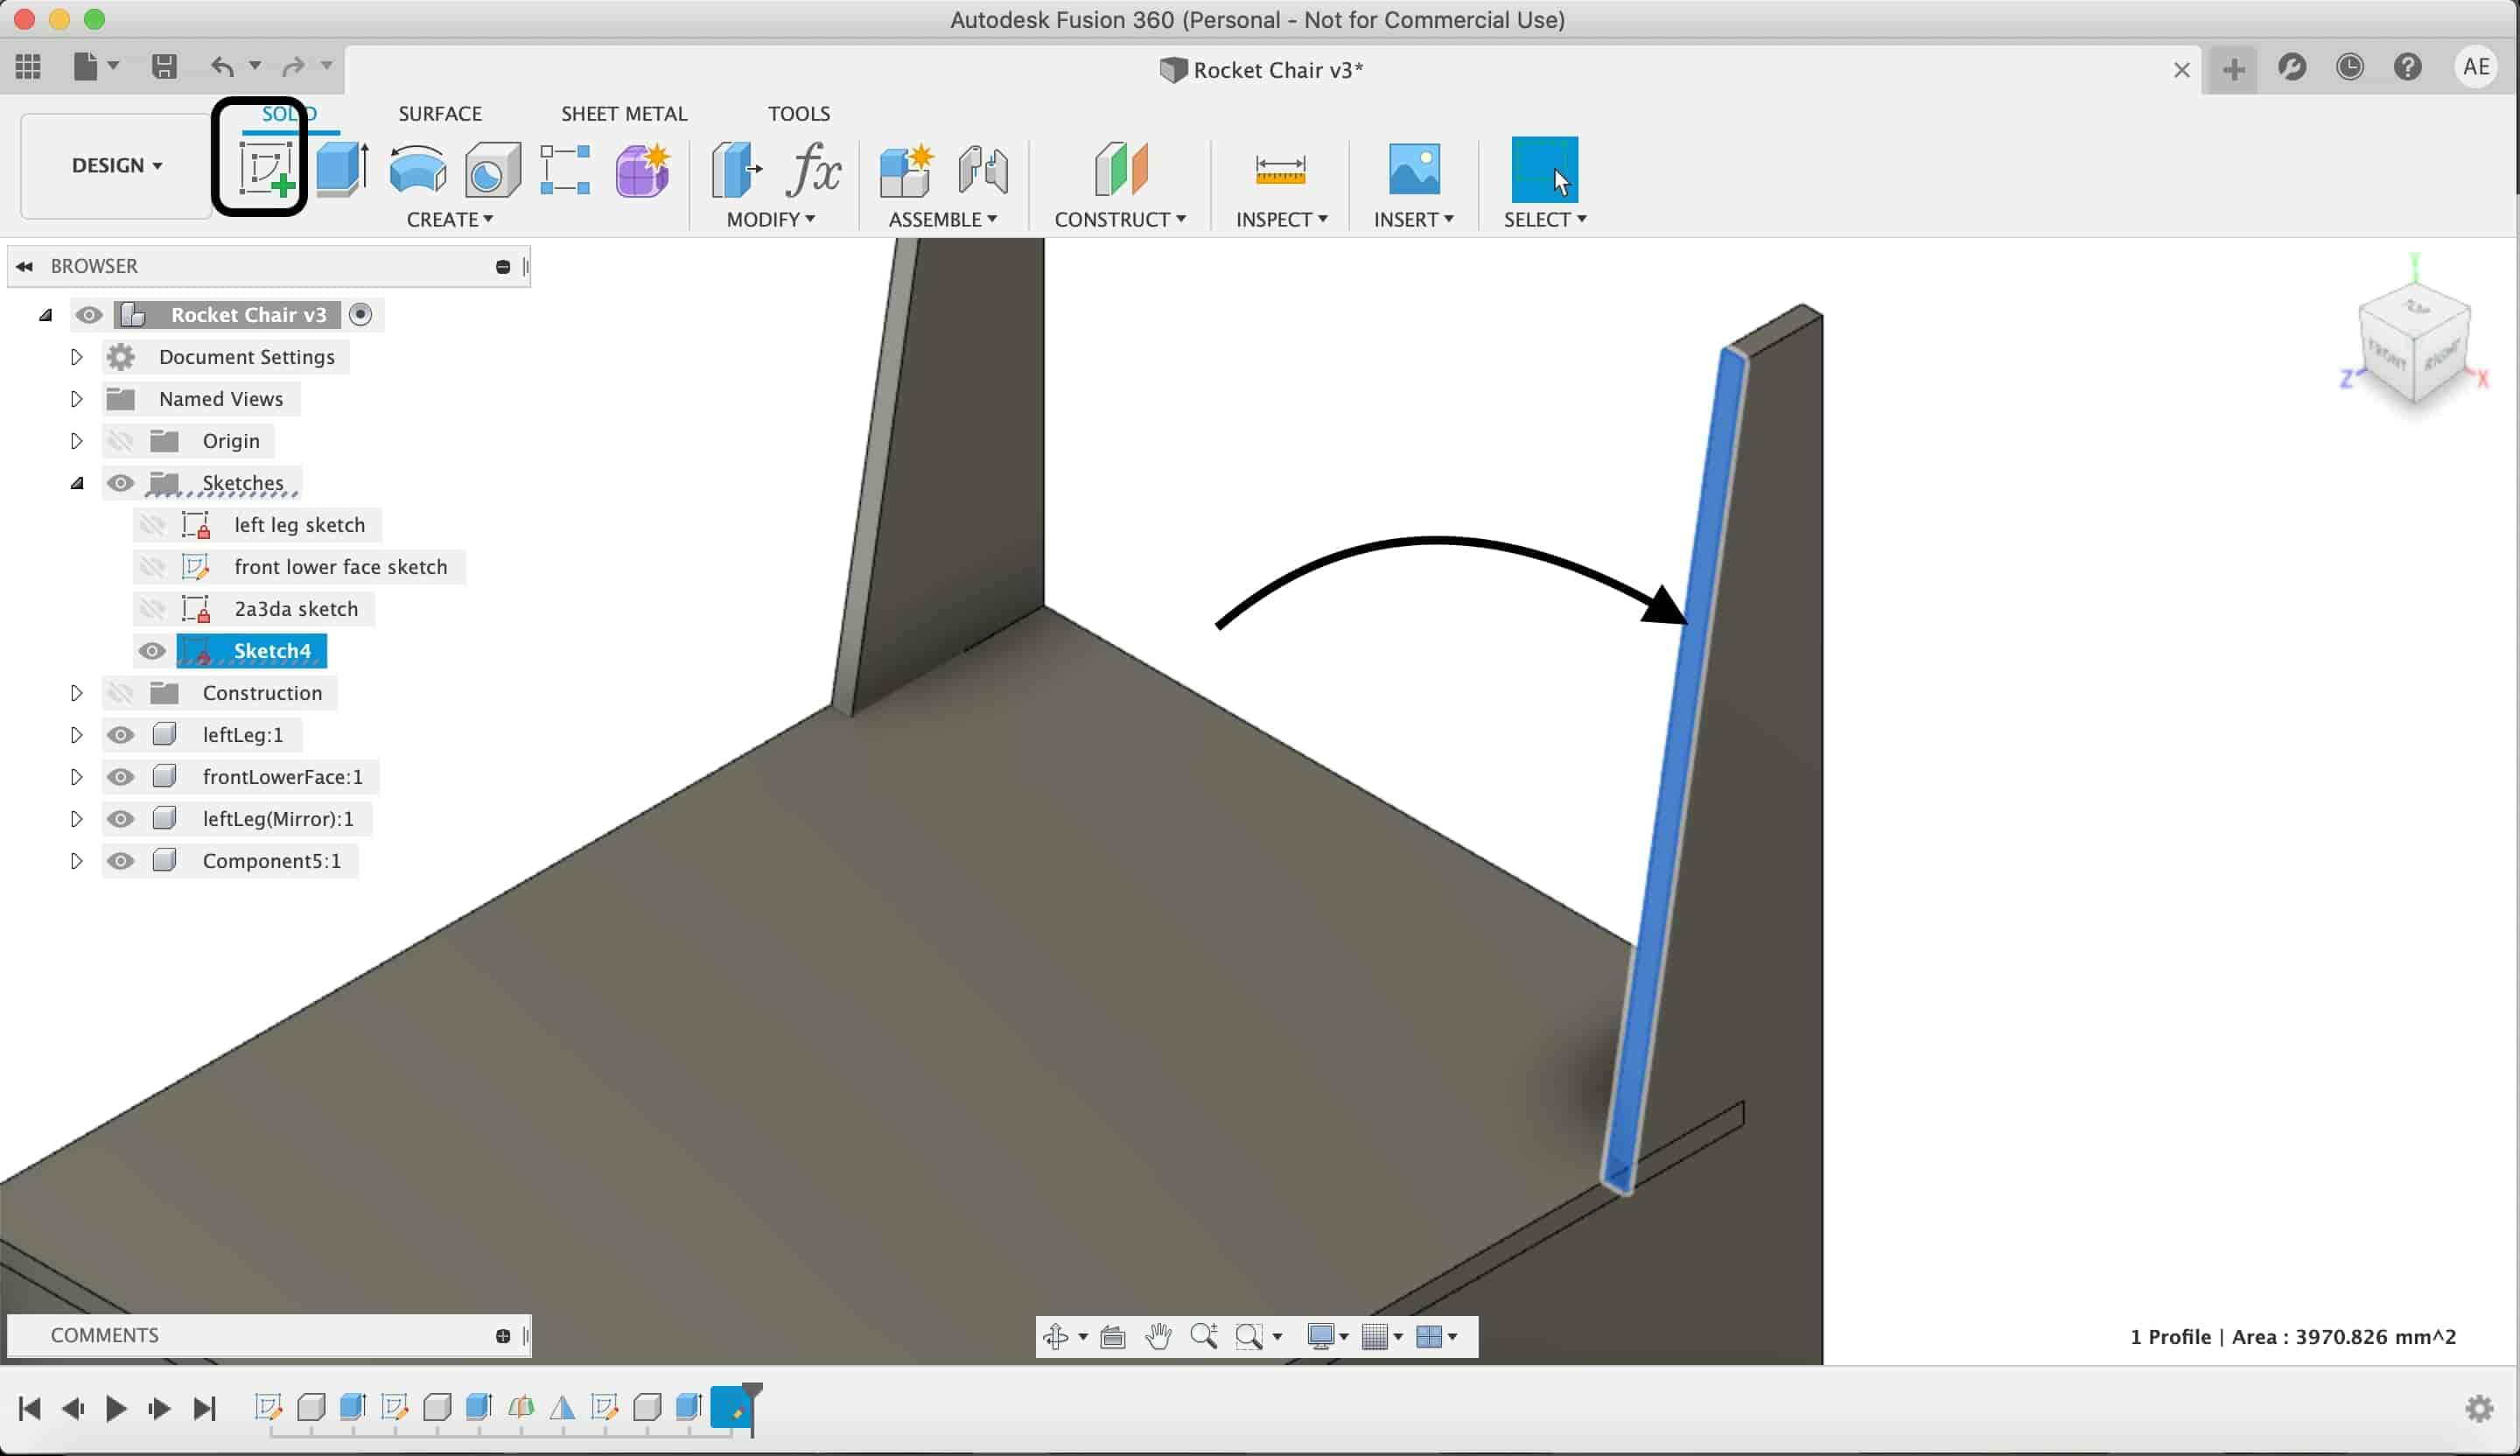Select the Offset Plane construct tool

point(1121,168)
